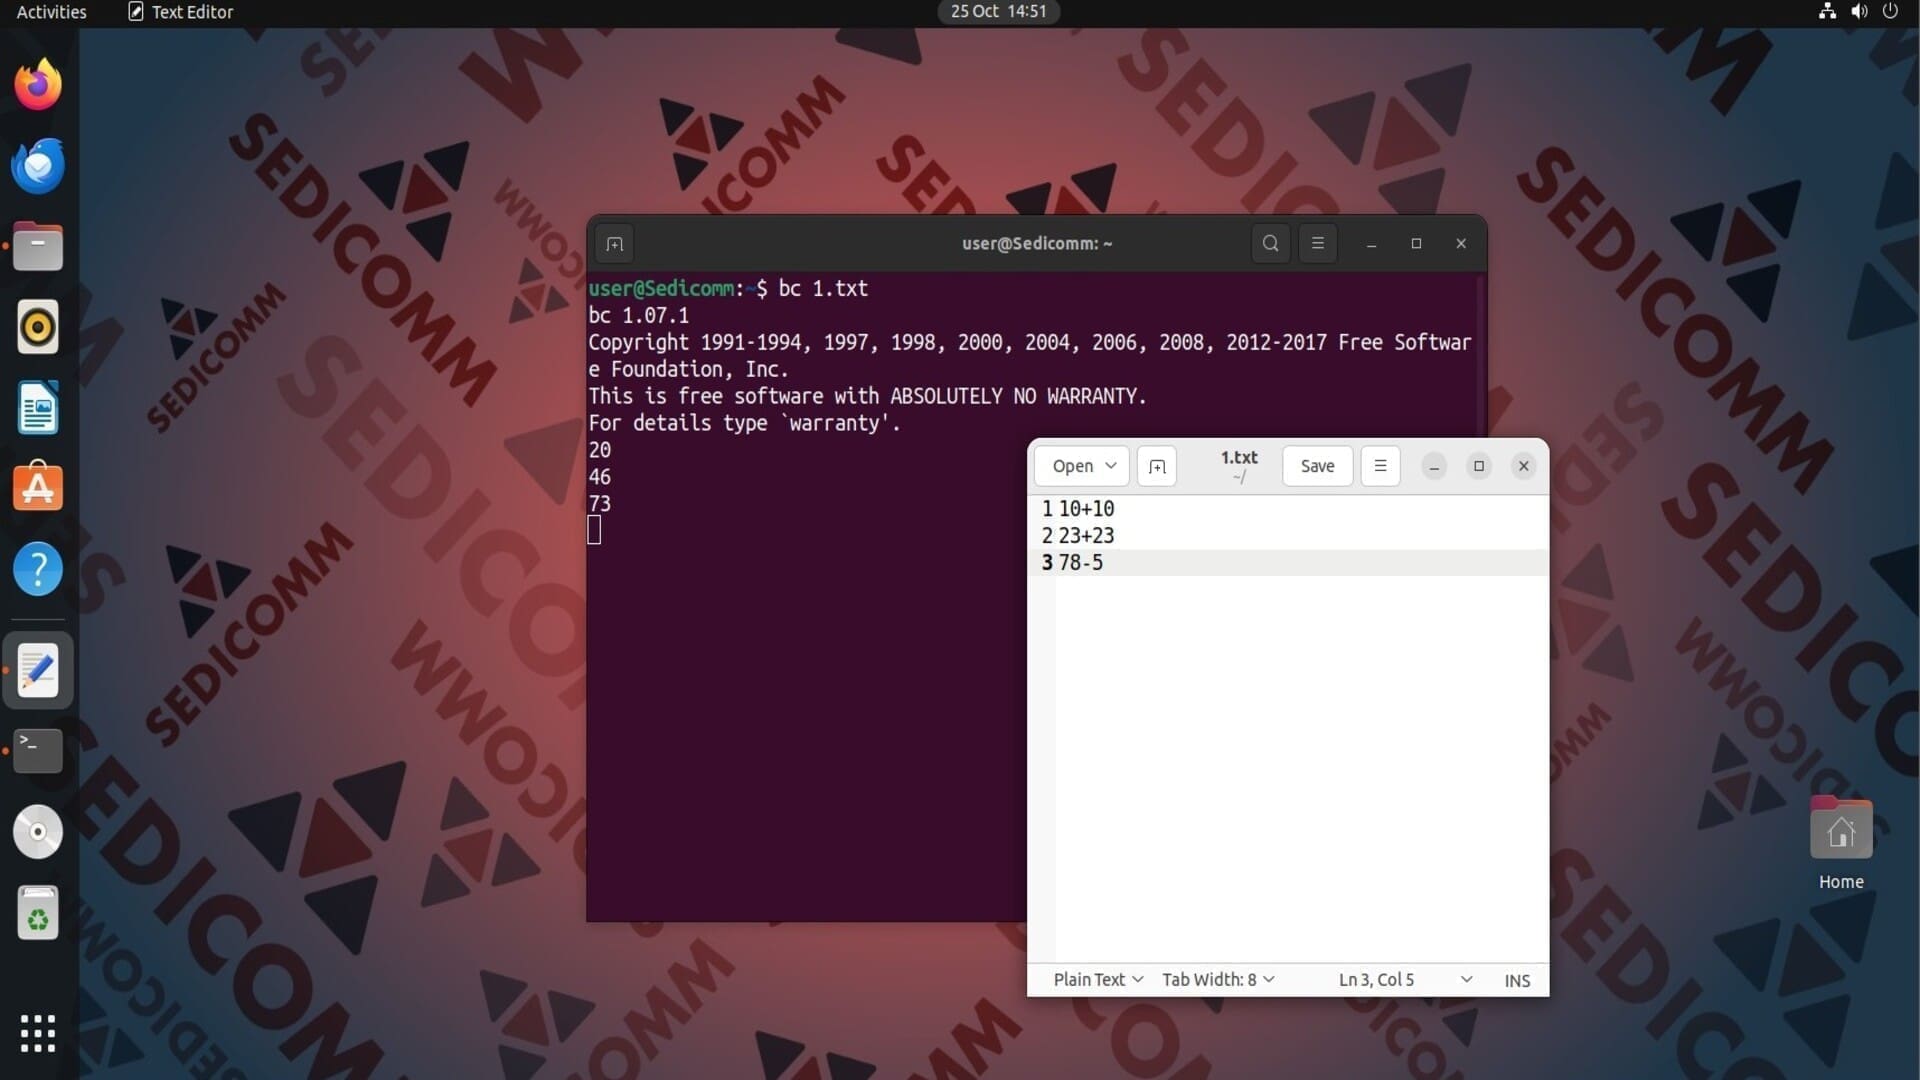Toggle INS insert mode indicator
Viewport: 1920px width, 1080px height.
point(1517,981)
